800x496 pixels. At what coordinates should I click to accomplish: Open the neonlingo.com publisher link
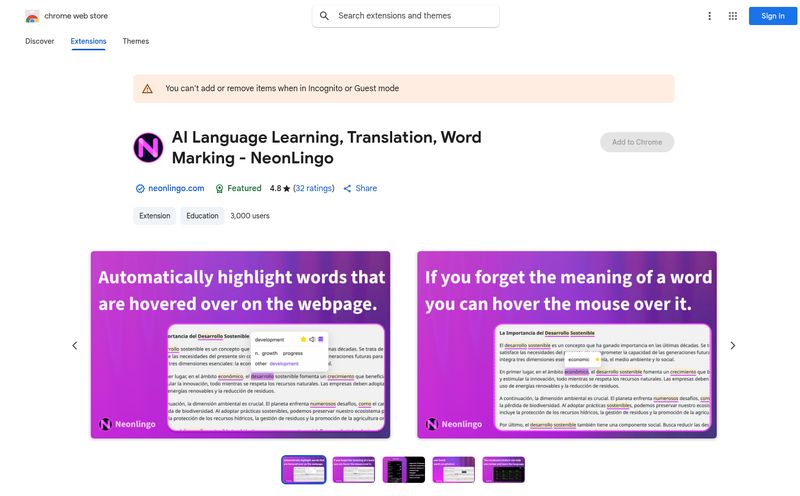(176, 188)
